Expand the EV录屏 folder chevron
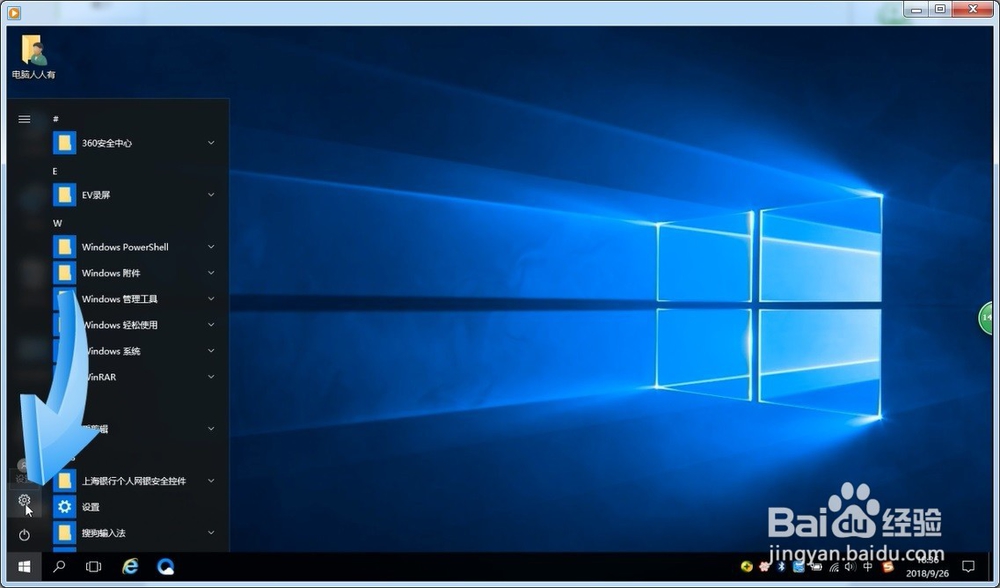1000x588 pixels. pos(211,195)
